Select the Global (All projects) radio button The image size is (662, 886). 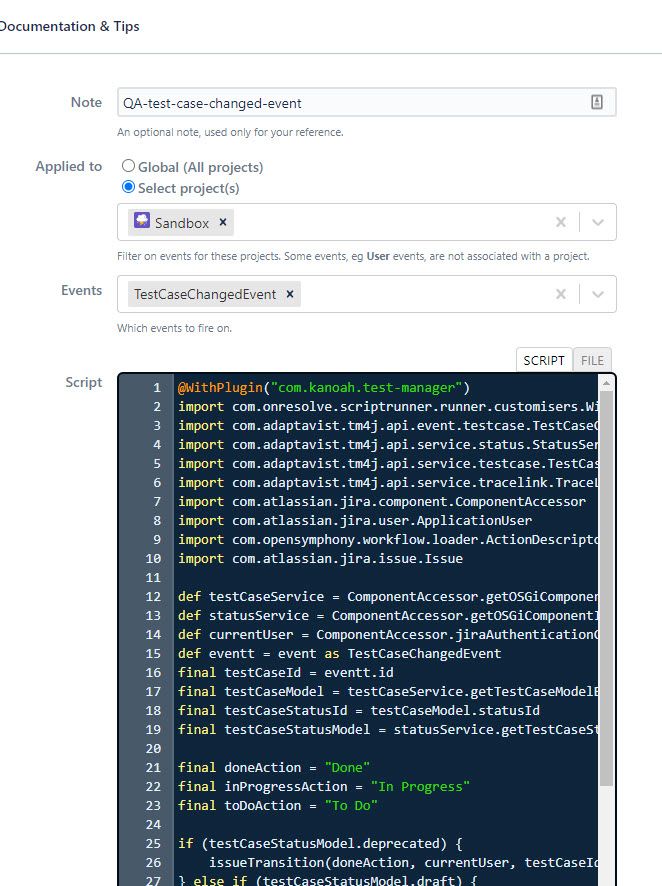pyautogui.click(x=128, y=166)
